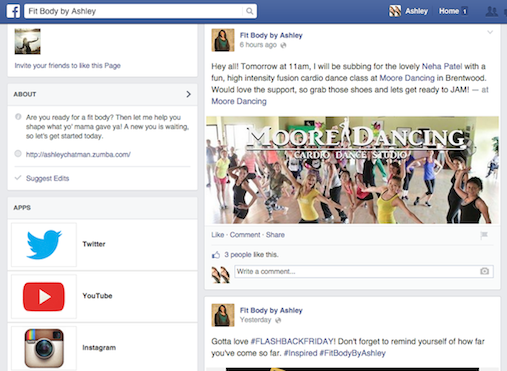Image resolution: width=507 pixels, height=371 pixels.
Task: Open Ashley's profile in the top bar
Action: [x=409, y=11]
